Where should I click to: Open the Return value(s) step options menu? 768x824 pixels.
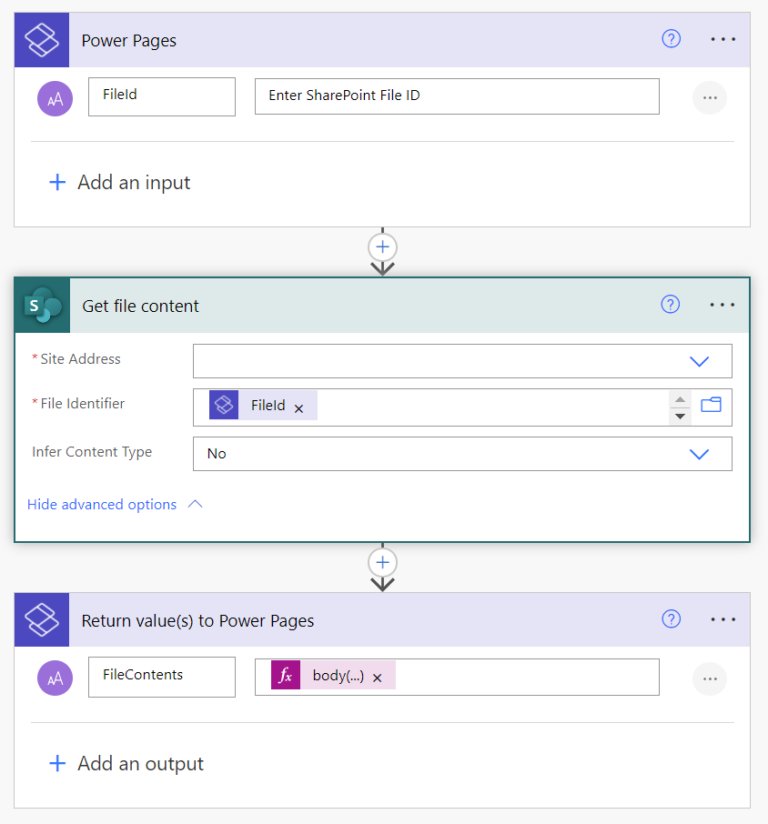point(723,619)
